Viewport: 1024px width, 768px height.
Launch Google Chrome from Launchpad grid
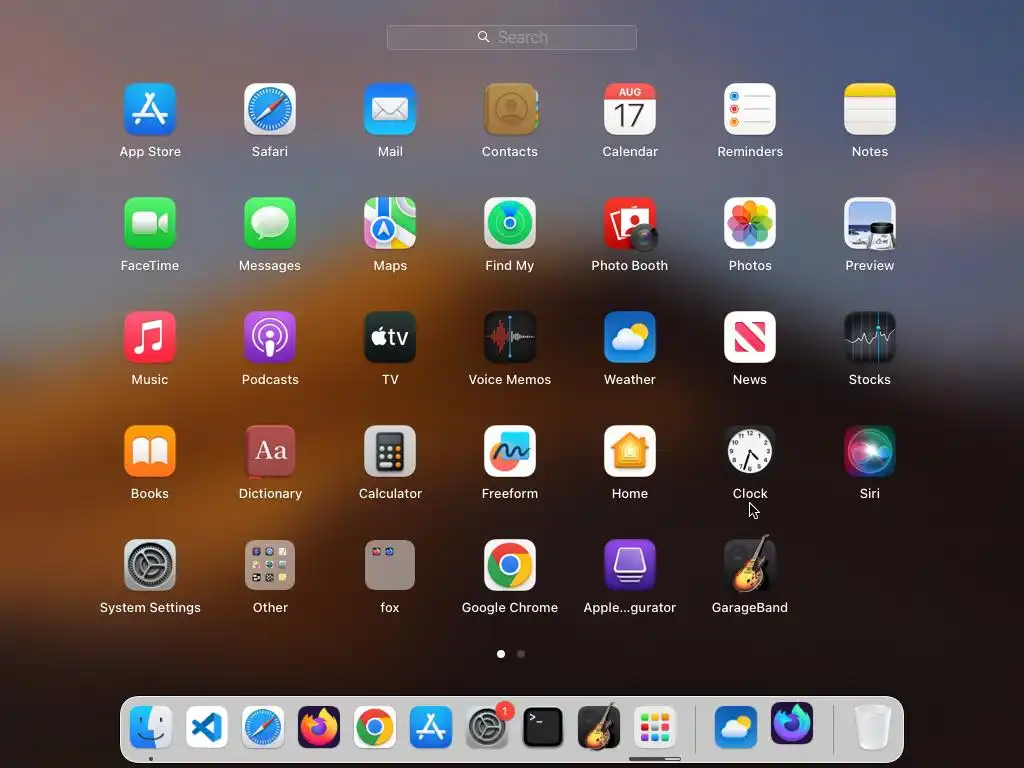pos(510,565)
